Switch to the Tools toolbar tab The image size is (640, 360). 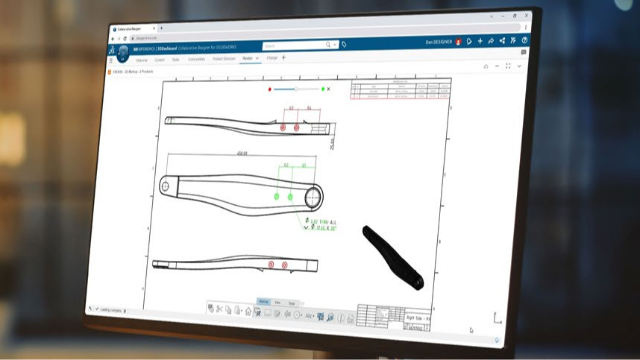[x=291, y=303]
